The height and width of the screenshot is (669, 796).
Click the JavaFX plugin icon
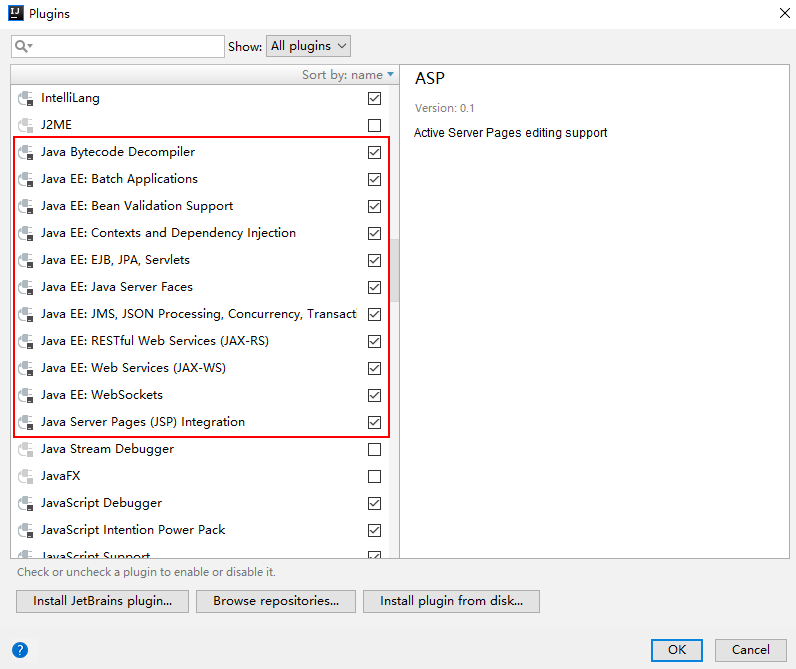tap(25, 476)
